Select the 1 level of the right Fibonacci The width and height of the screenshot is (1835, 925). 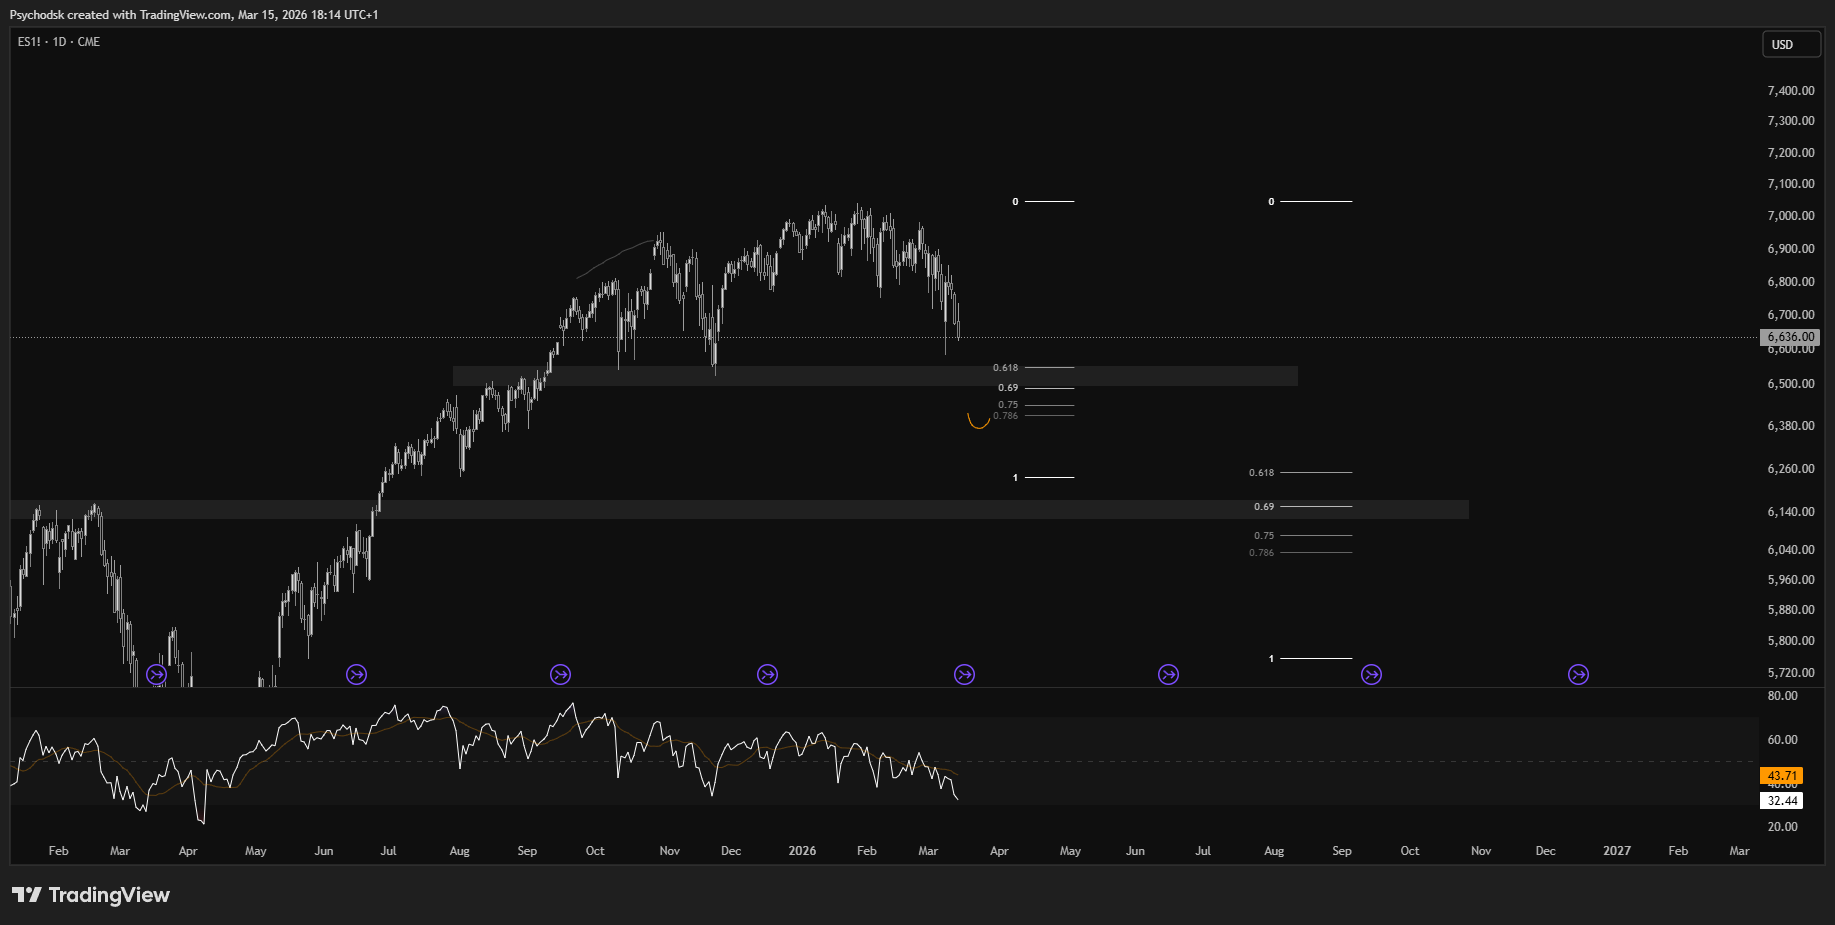[1315, 659]
